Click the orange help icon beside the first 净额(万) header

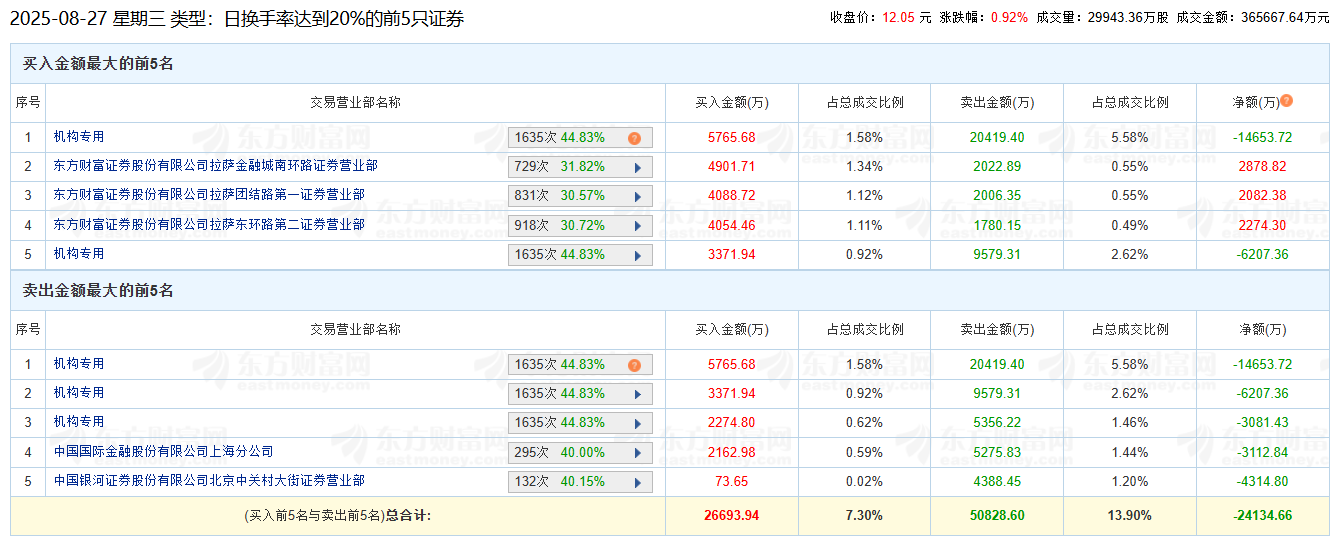[x=1286, y=101]
